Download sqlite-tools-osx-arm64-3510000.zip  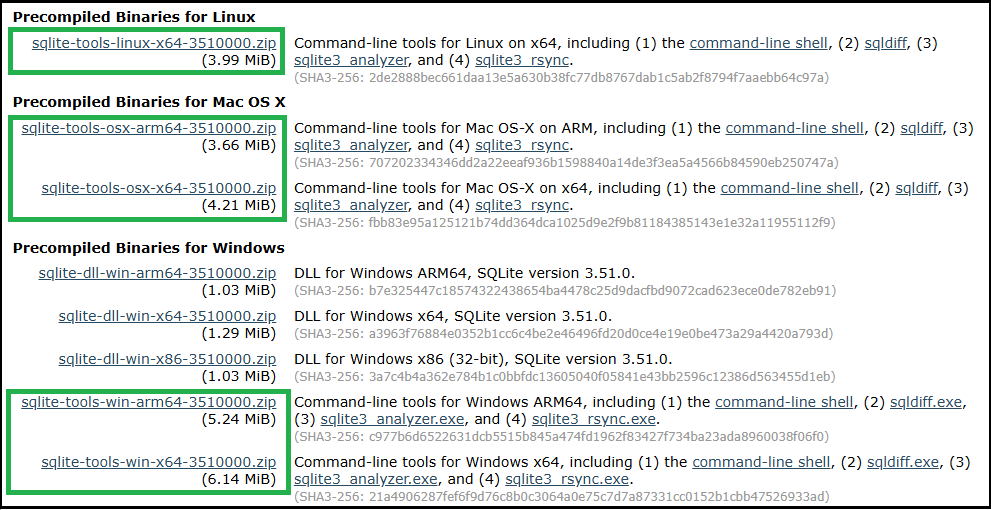tap(149, 128)
